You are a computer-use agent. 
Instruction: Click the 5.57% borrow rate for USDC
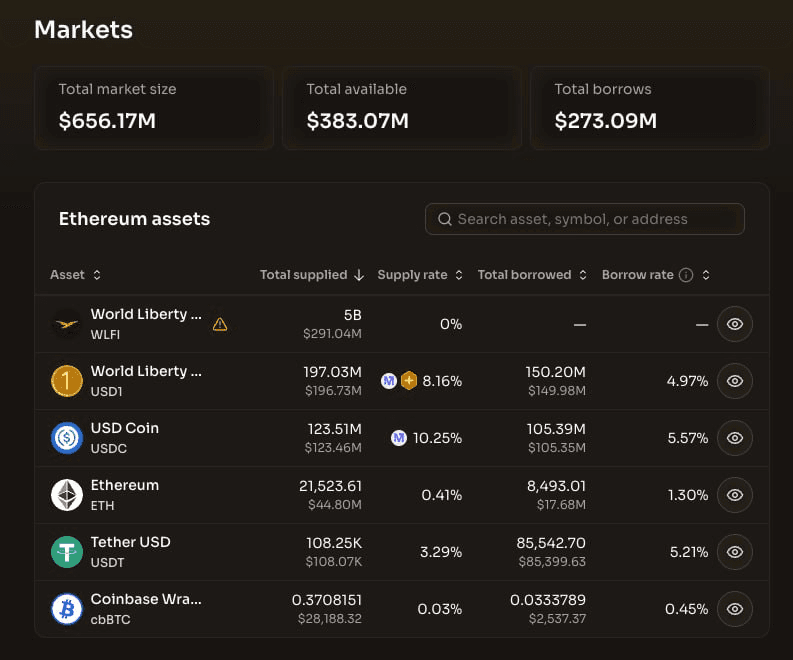(688, 438)
